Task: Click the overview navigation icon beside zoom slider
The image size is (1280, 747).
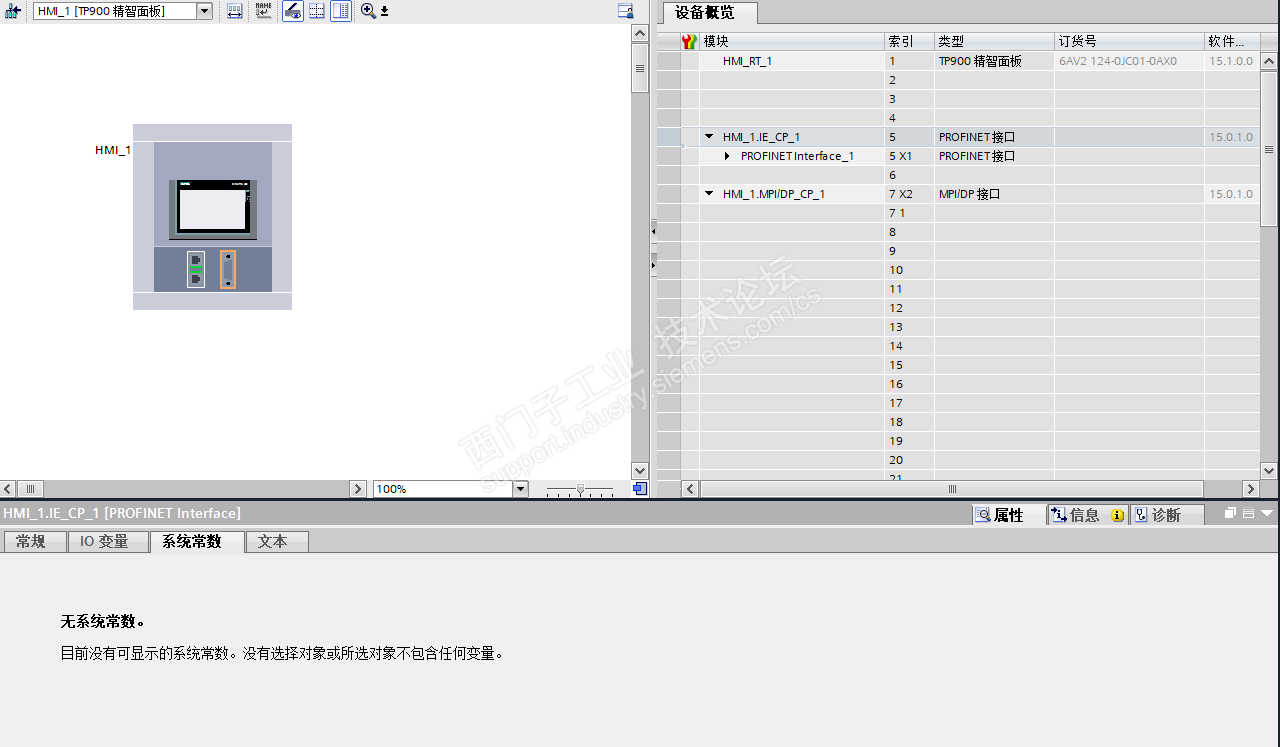Action: 640,488
